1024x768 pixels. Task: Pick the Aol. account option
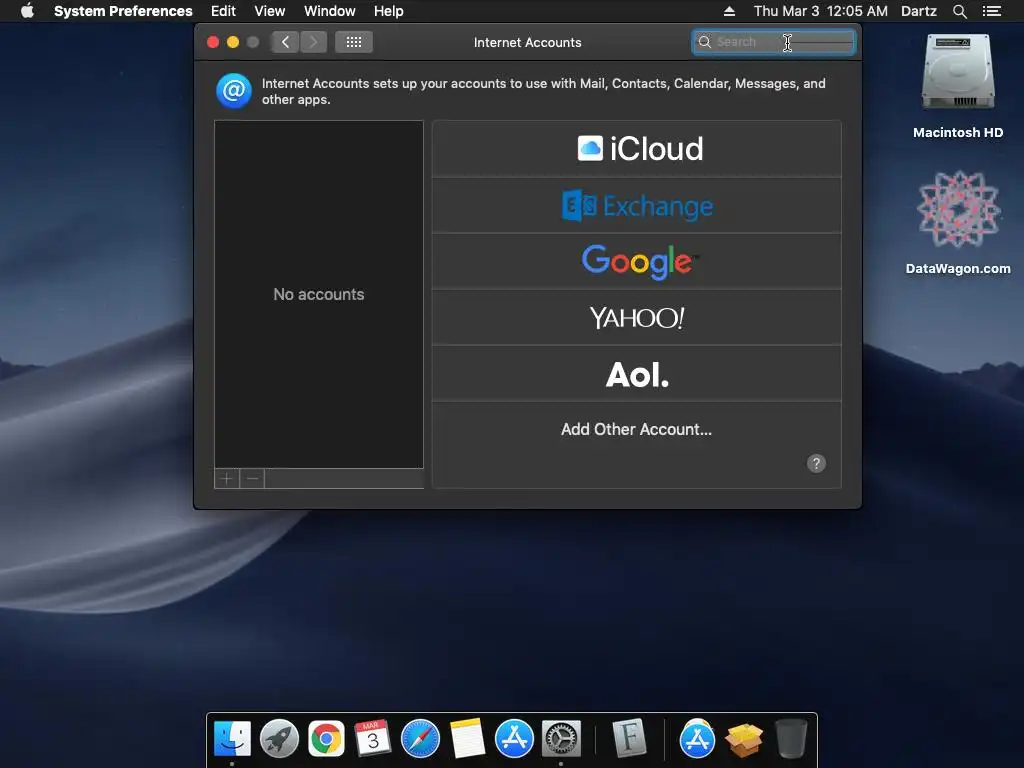(x=637, y=374)
